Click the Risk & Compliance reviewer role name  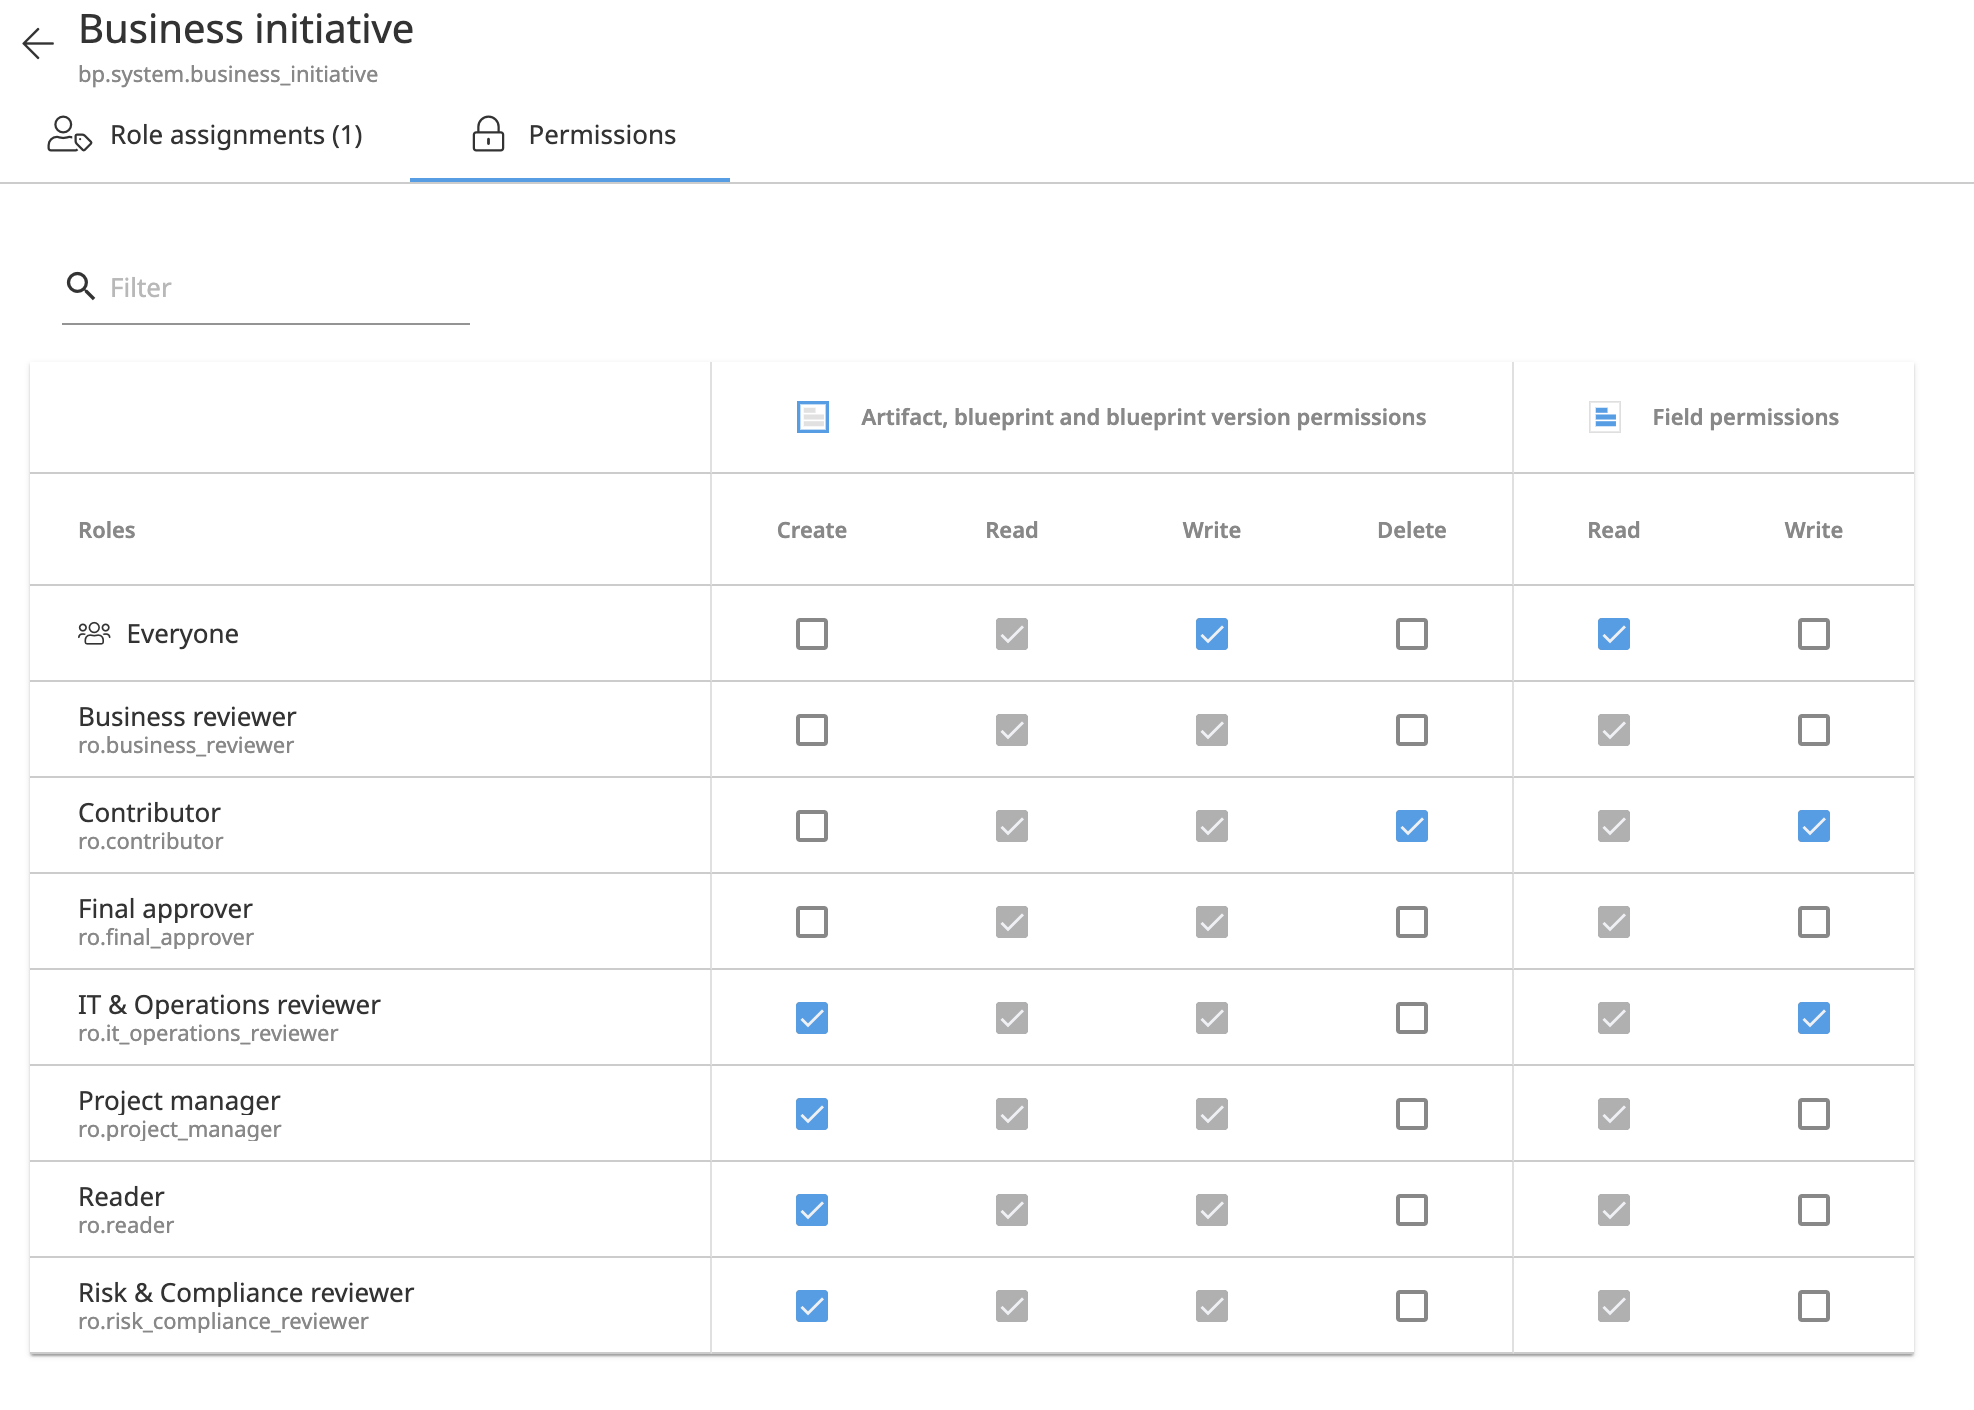(246, 1293)
